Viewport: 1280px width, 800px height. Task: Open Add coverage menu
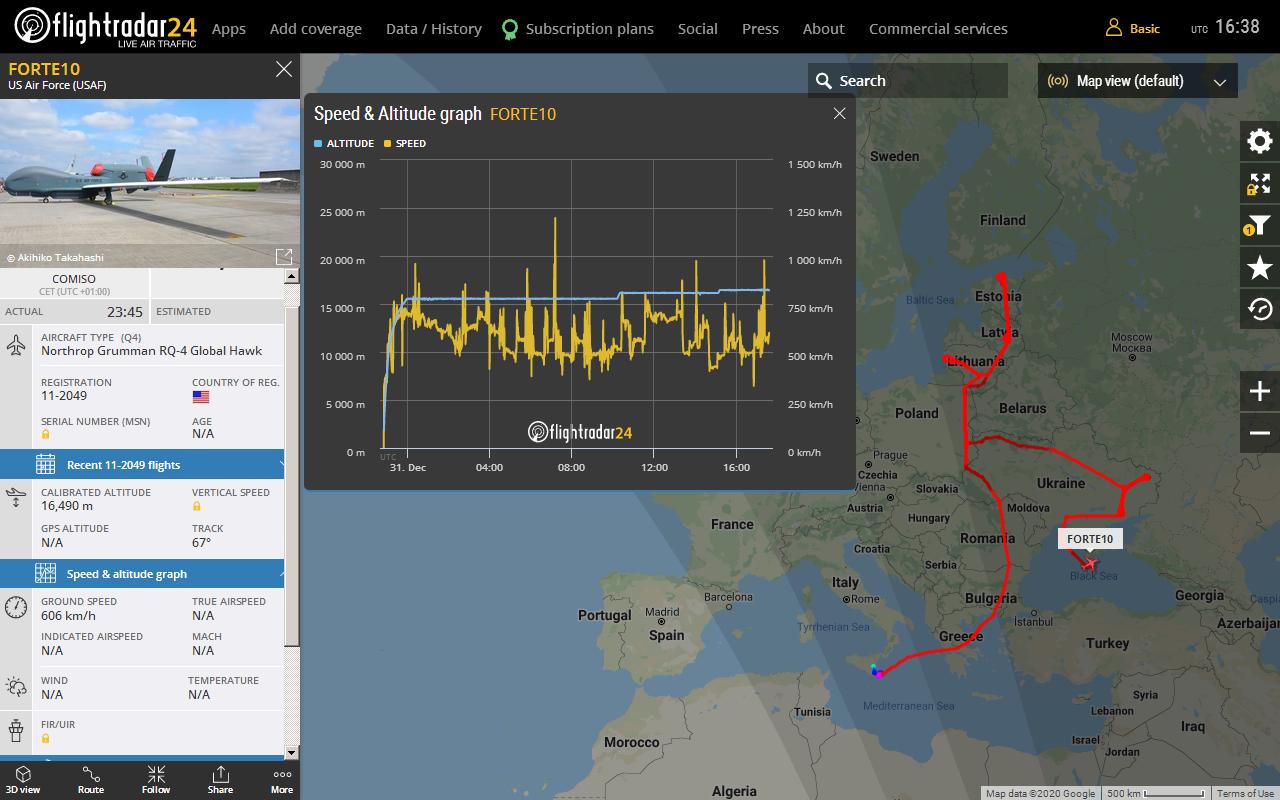coord(316,28)
